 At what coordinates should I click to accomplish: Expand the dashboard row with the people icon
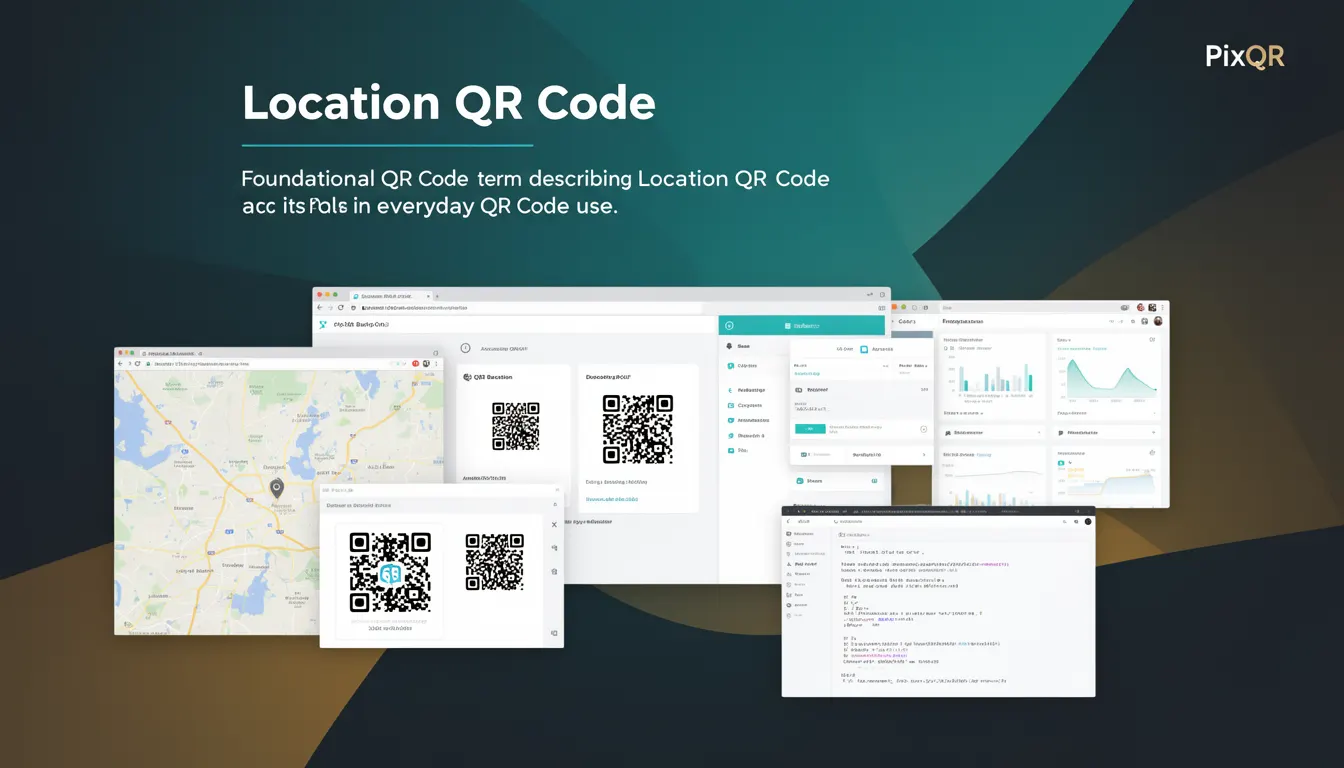pyautogui.click(x=995, y=433)
